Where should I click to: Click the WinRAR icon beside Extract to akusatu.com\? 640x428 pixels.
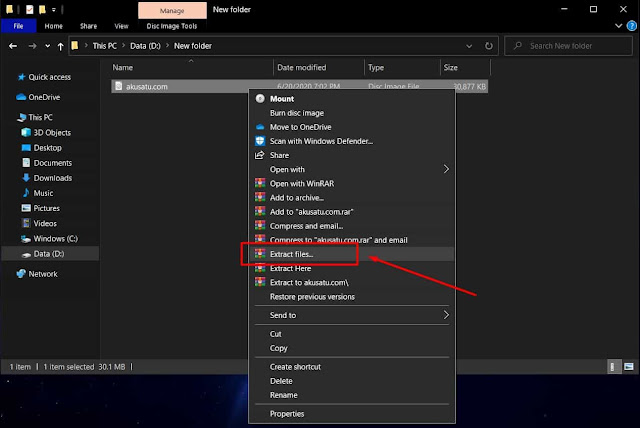[260, 282]
